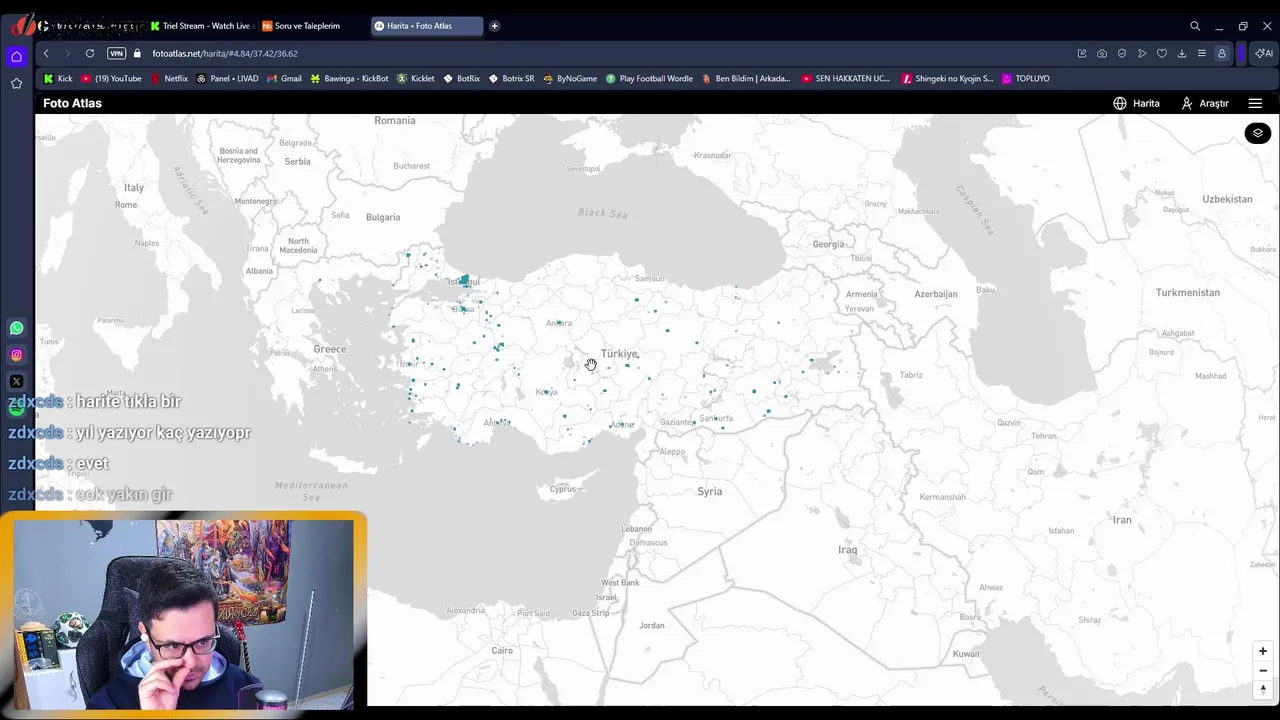1280x720 pixels.
Task: Click the Black Sea label on the map
Action: click(x=603, y=213)
